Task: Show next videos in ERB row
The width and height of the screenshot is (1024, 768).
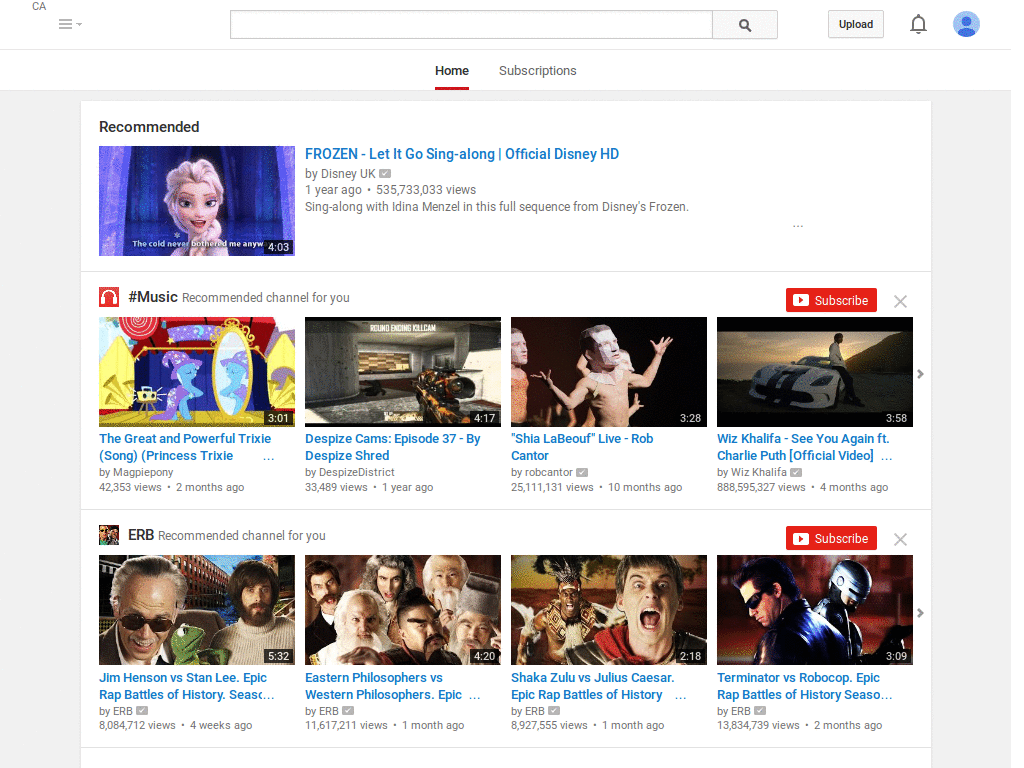Action: coord(920,613)
